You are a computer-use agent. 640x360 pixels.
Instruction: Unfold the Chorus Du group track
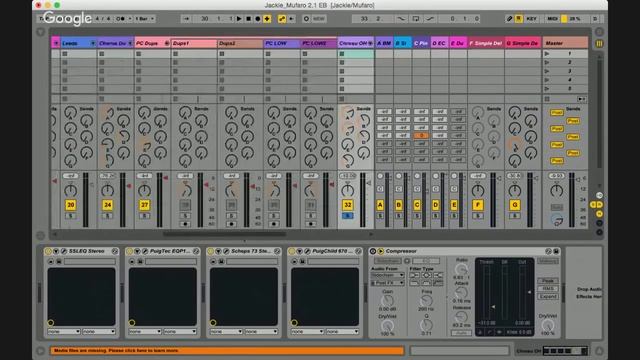coord(130,43)
